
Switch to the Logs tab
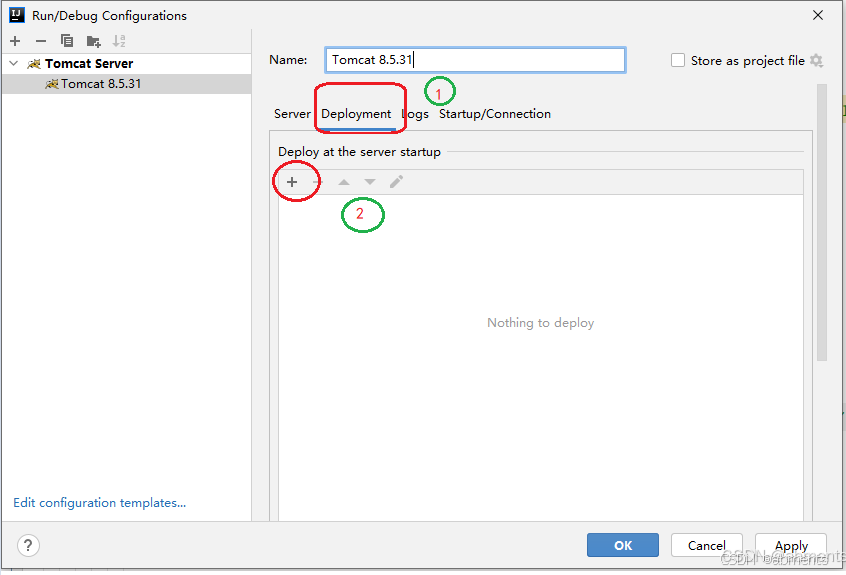pos(415,114)
